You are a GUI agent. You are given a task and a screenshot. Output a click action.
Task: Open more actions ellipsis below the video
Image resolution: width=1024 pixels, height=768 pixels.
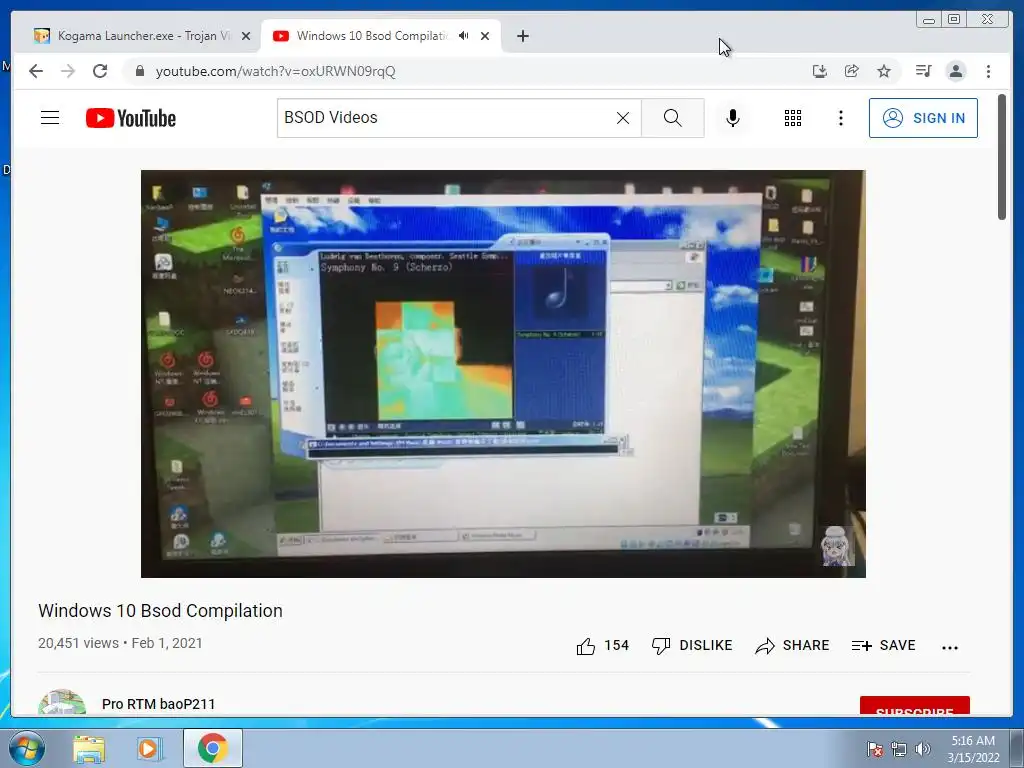point(950,647)
